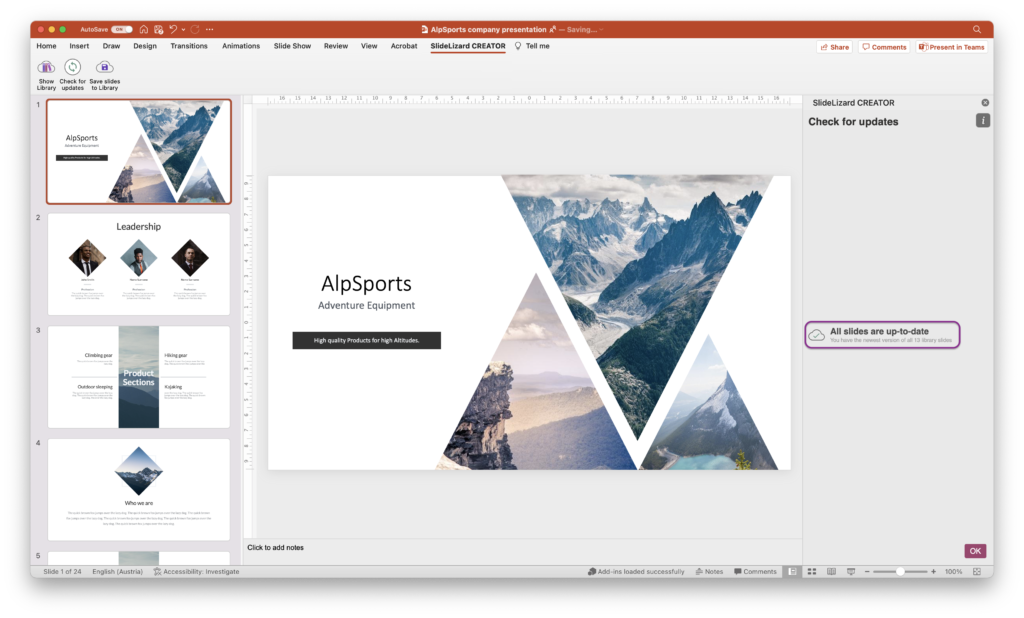
Task: Open the Home ribbon tab
Action: pos(46,46)
